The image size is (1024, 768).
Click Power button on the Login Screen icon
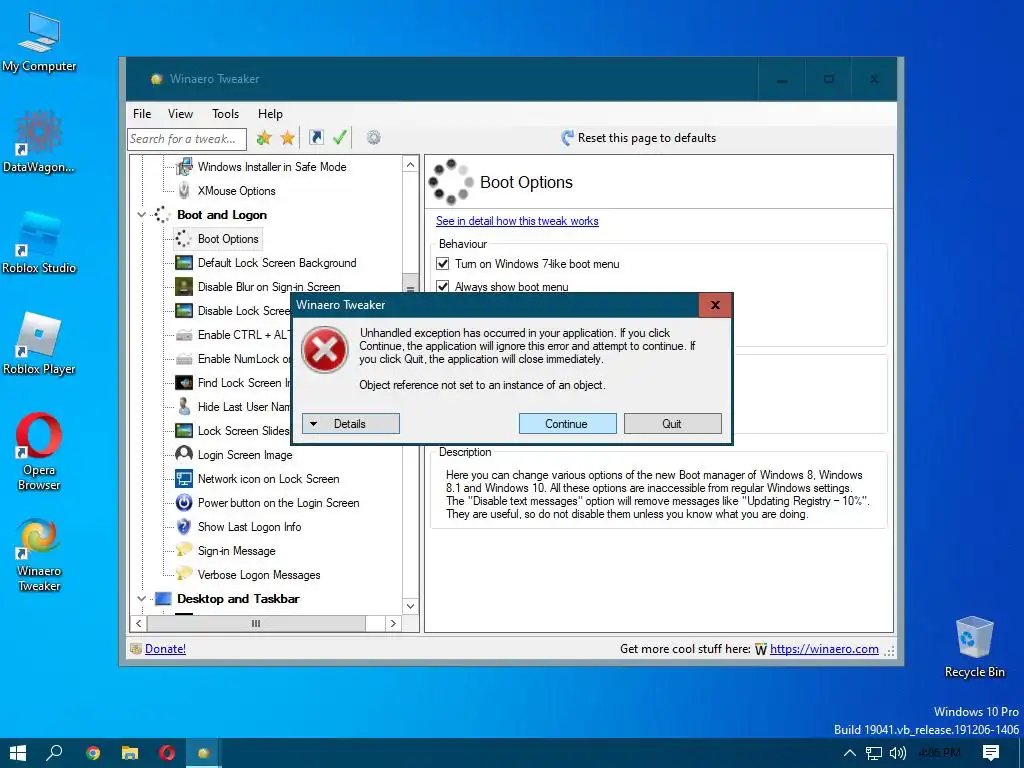pos(184,503)
